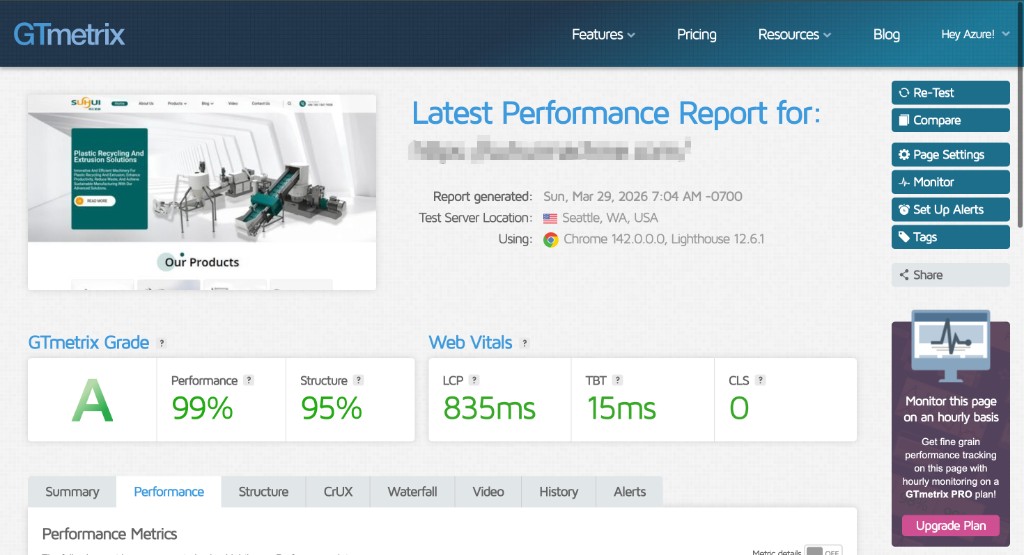
Task: Click the help icon beside Web Vitals
Action: (524, 343)
